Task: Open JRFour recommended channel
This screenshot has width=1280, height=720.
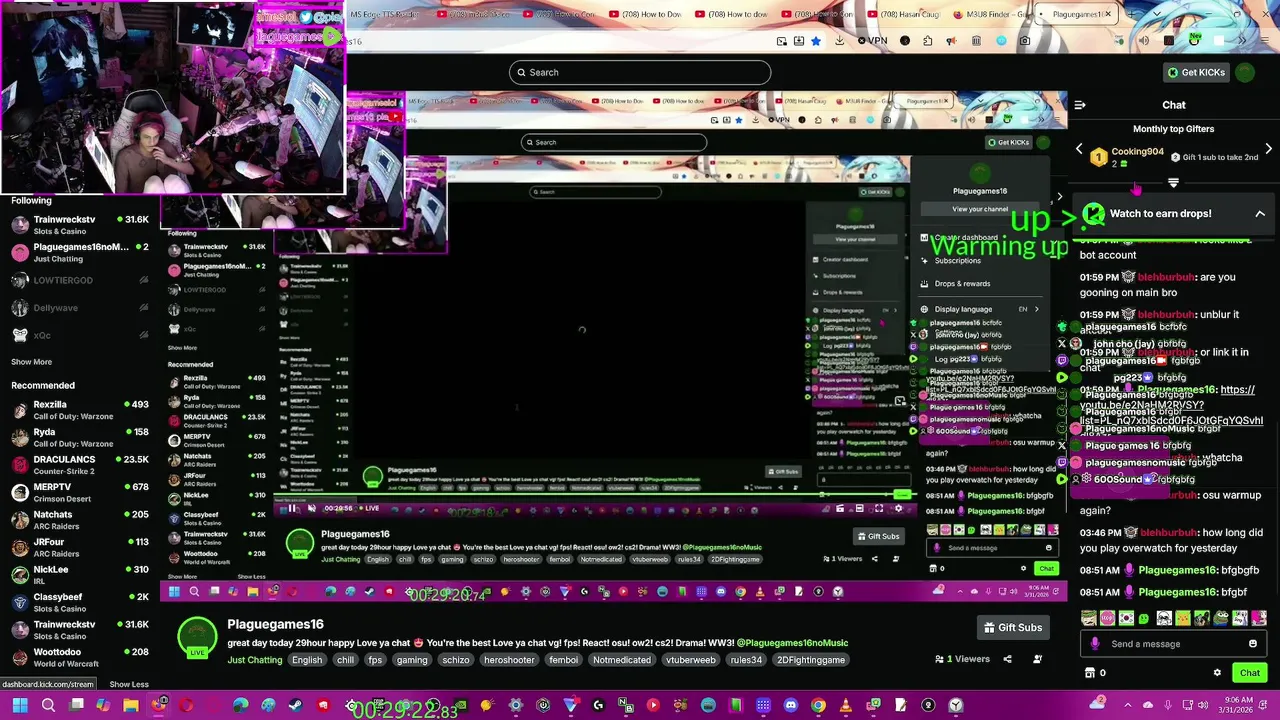Action: tap(78, 547)
